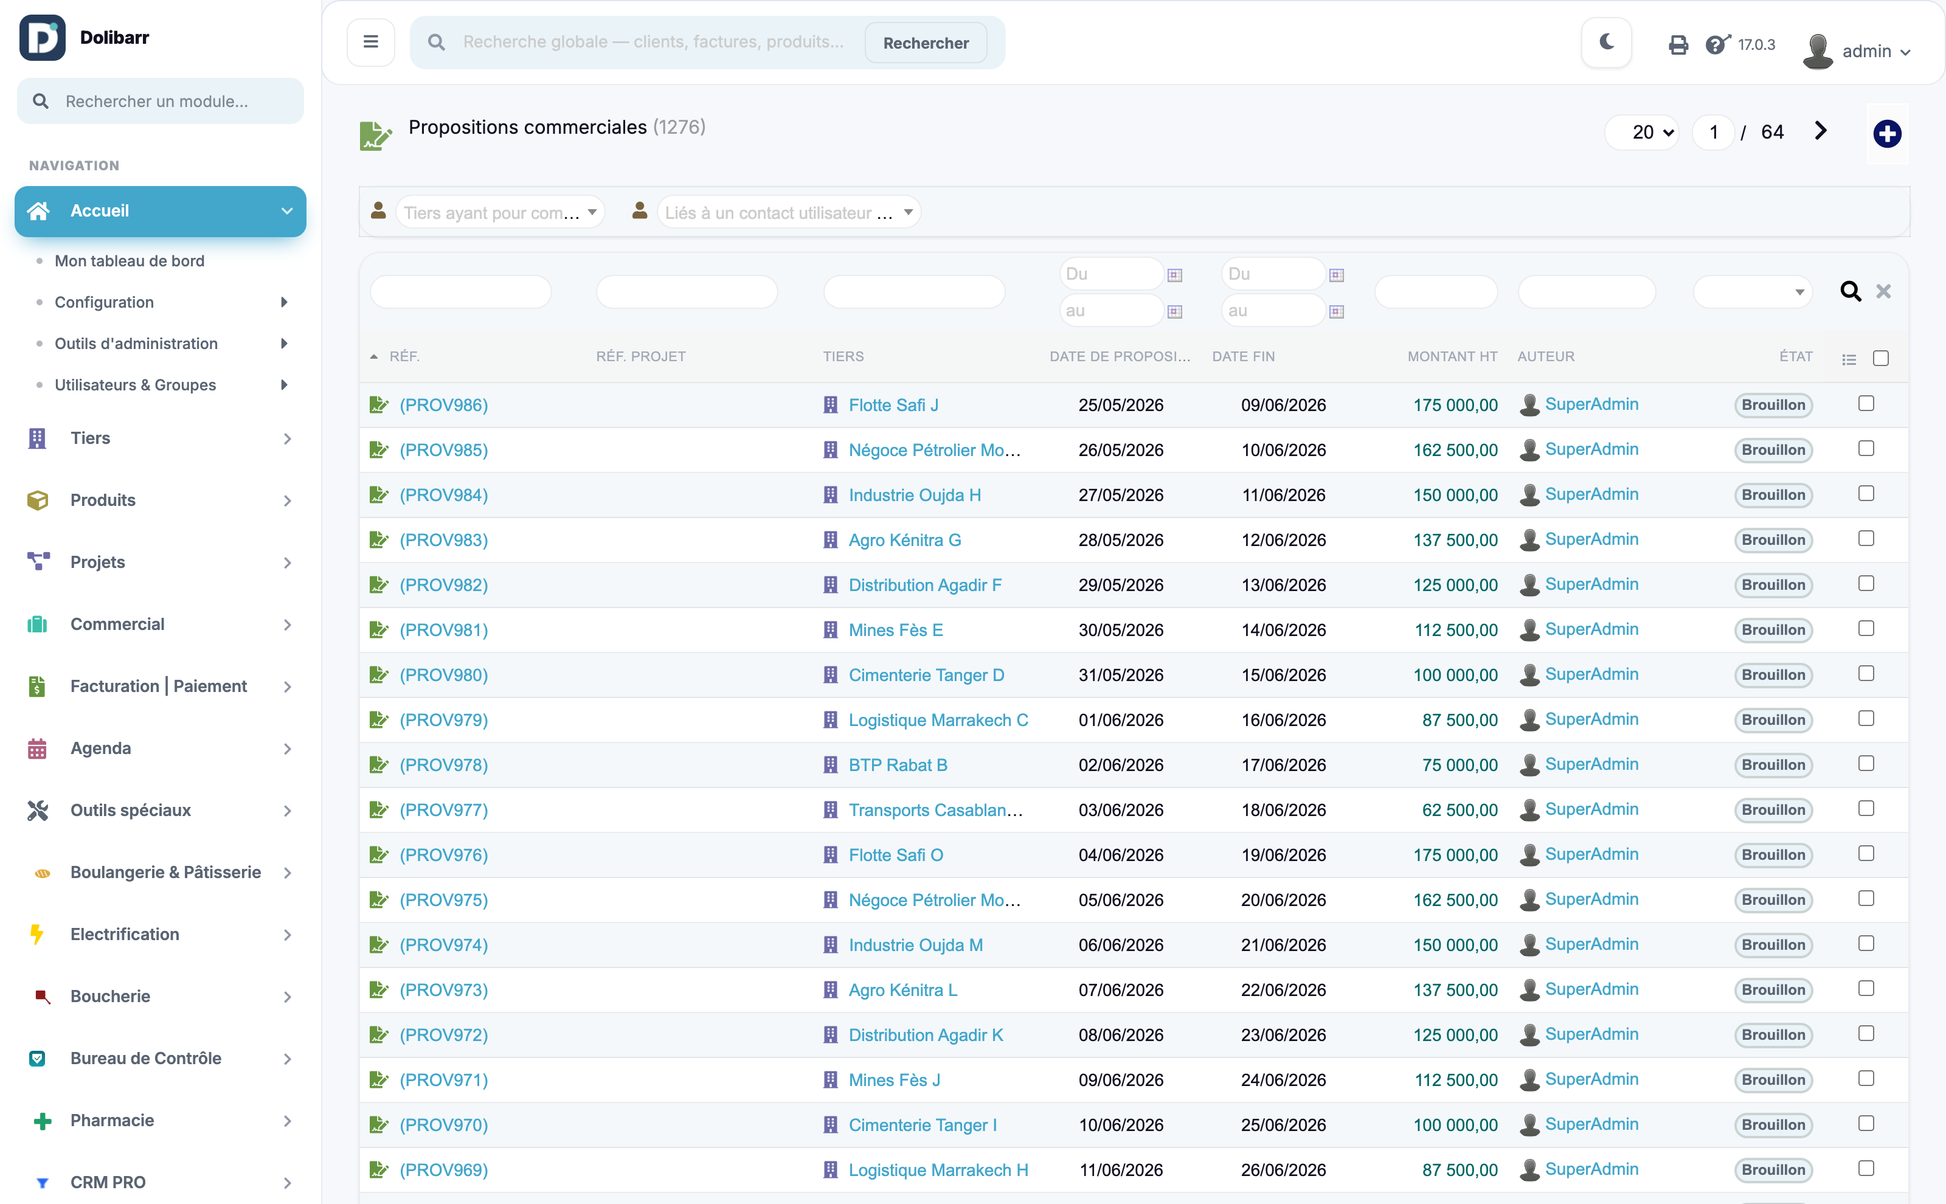1946x1204 pixels.
Task: Open column selector list icon
Action: click(x=1849, y=359)
